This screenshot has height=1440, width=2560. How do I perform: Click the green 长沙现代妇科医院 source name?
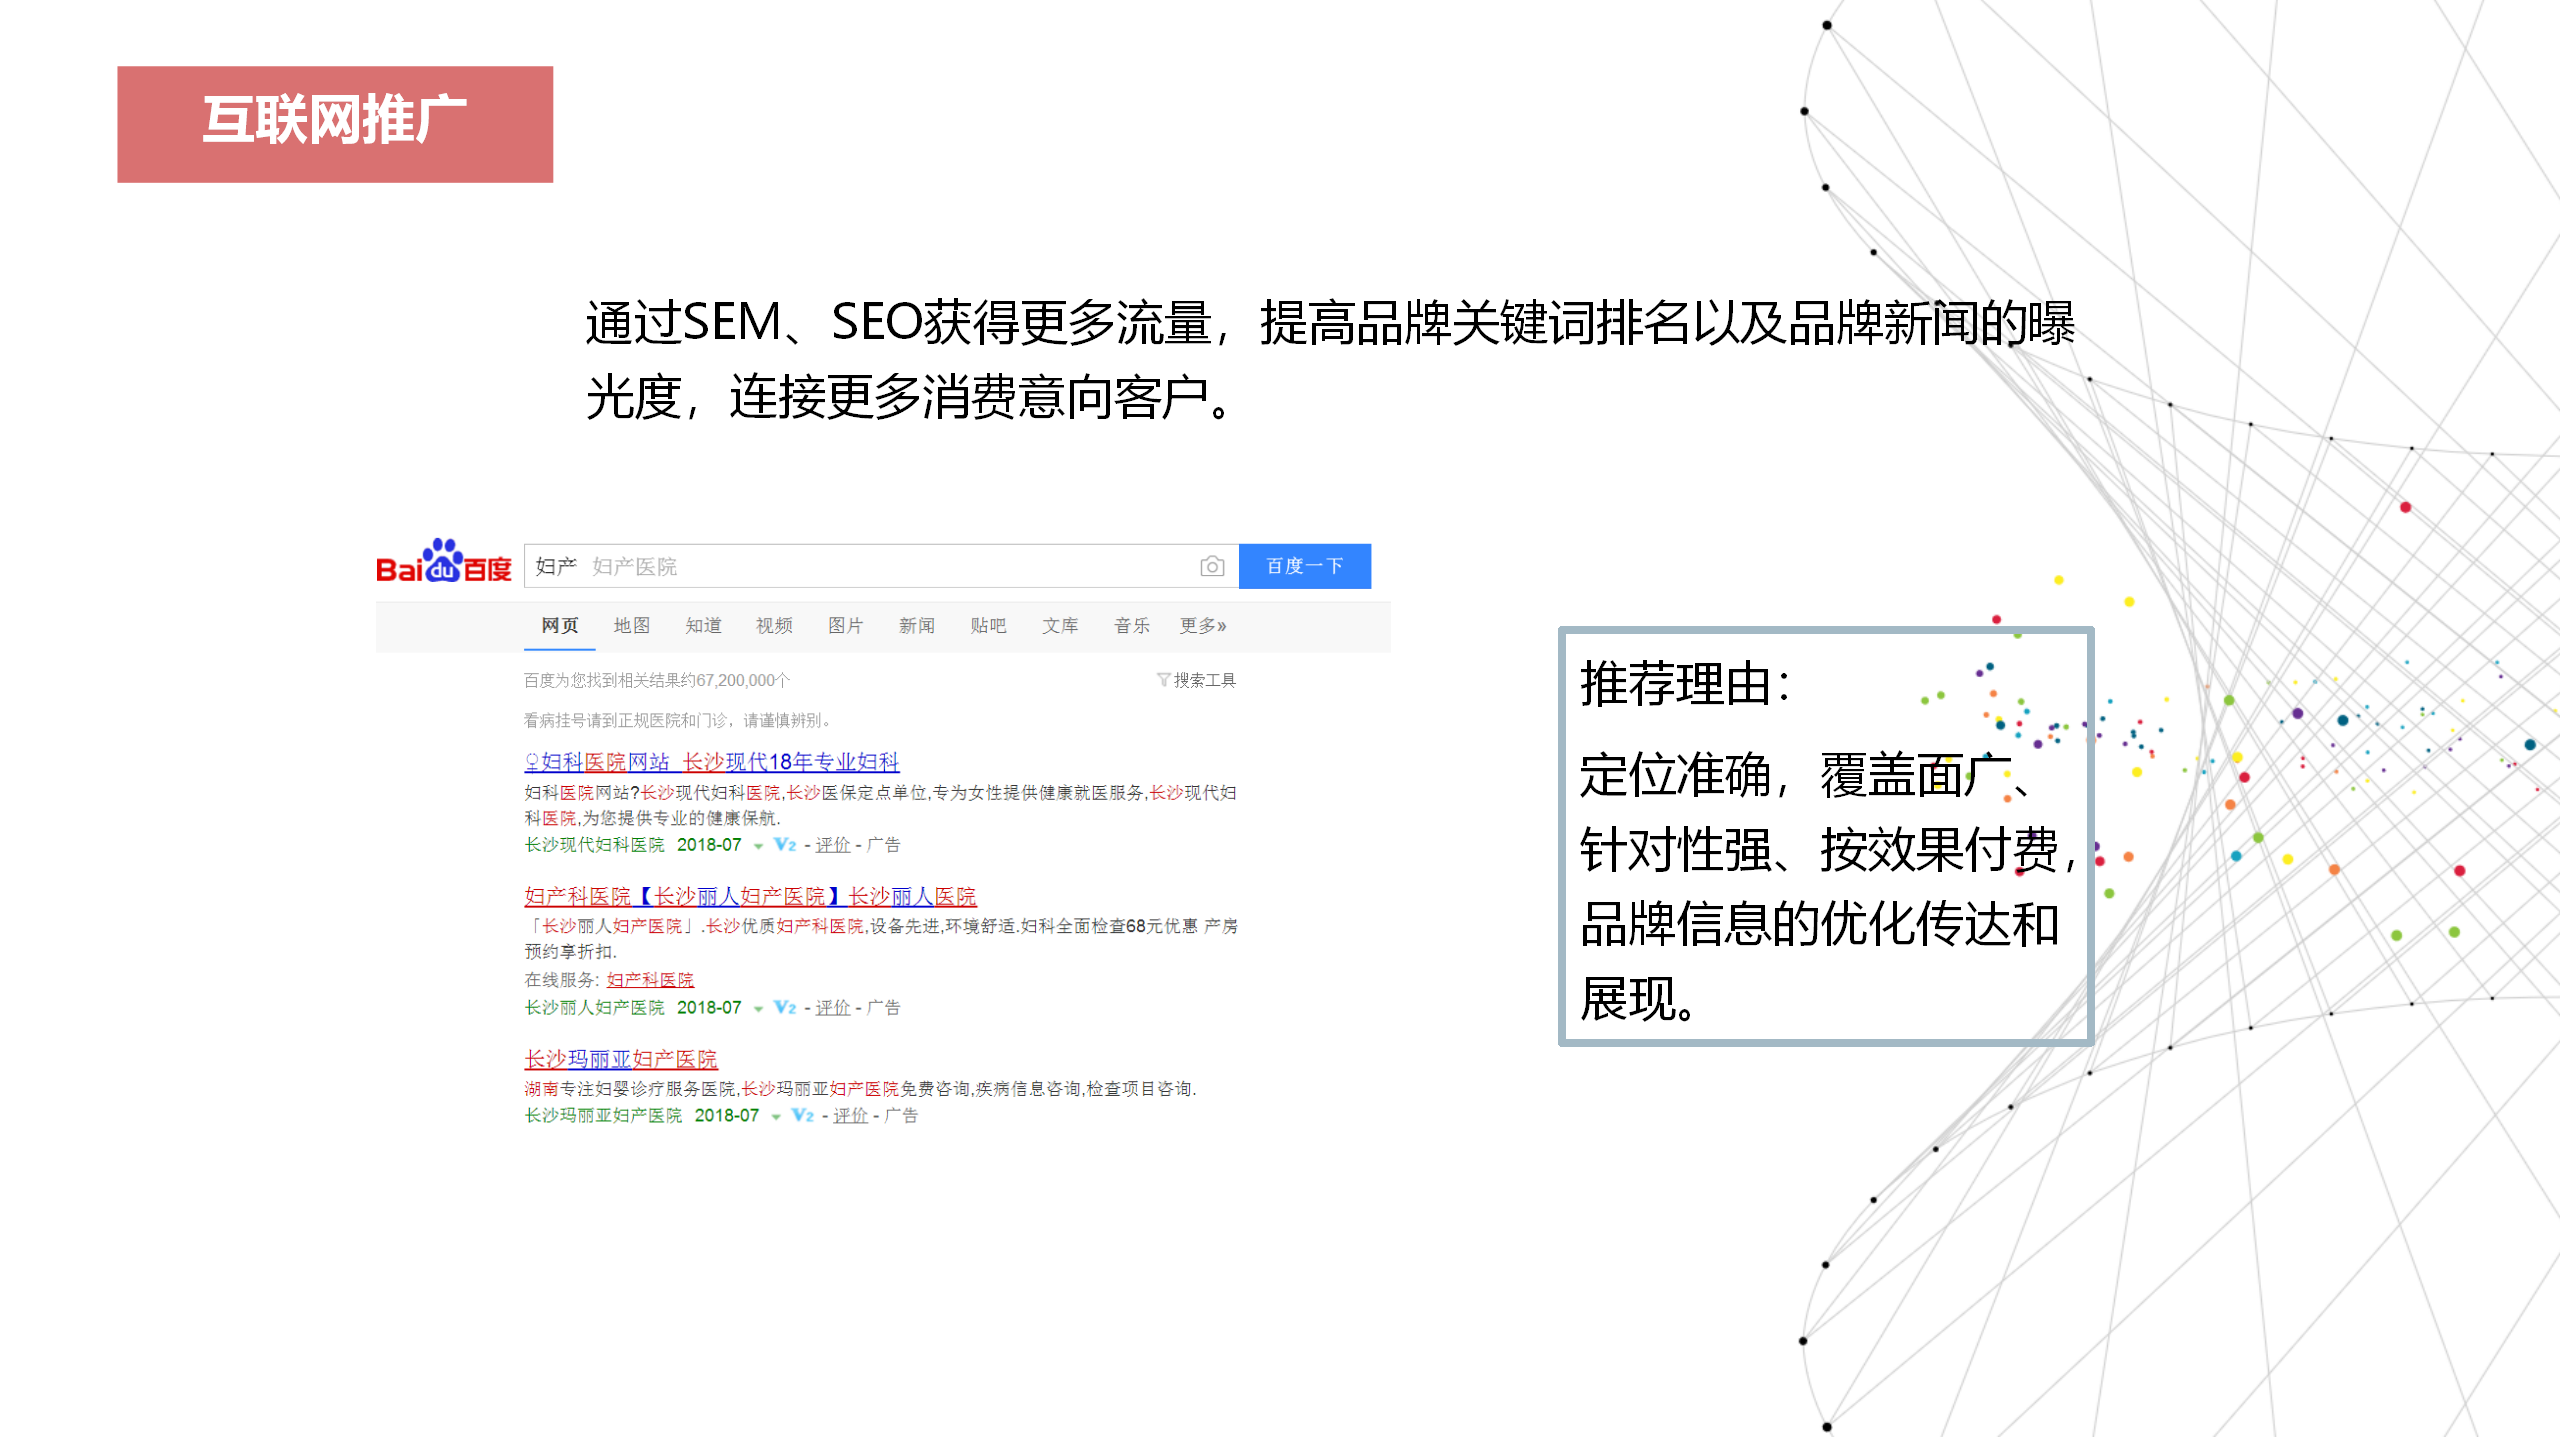pyautogui.click(x=595, y=845)
